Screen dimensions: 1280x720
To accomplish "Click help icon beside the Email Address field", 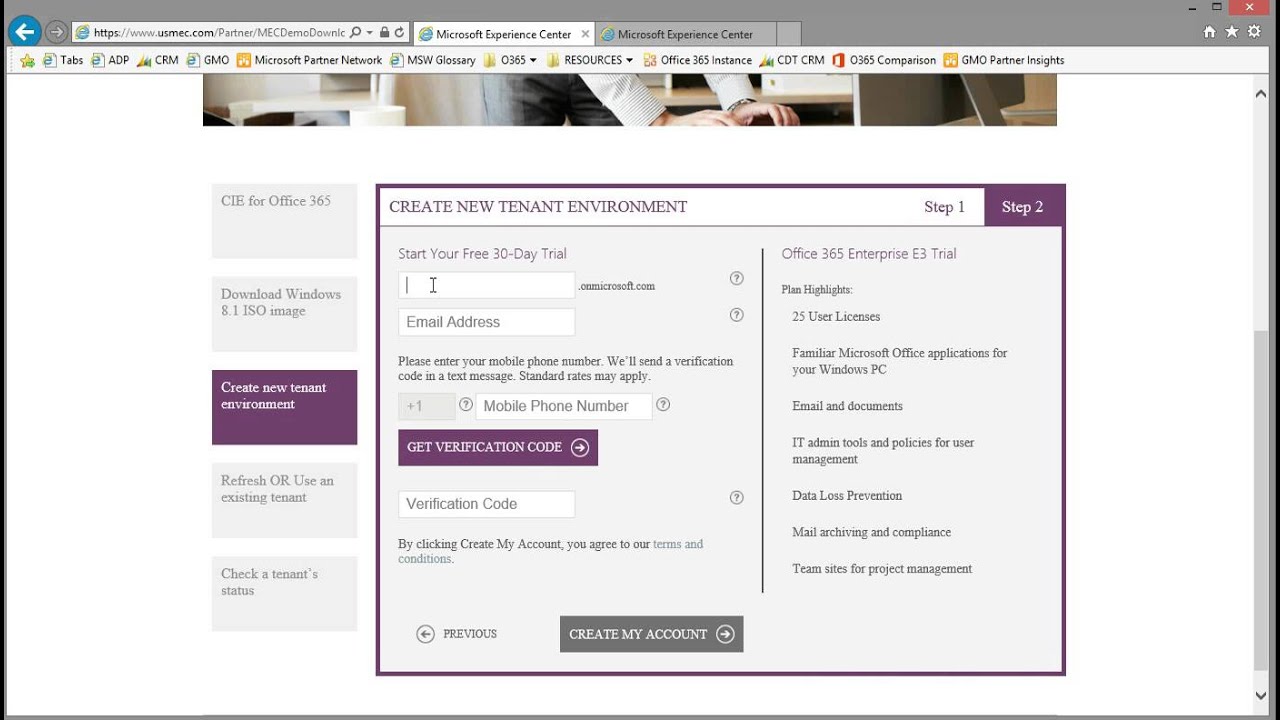I will (737, 315).
